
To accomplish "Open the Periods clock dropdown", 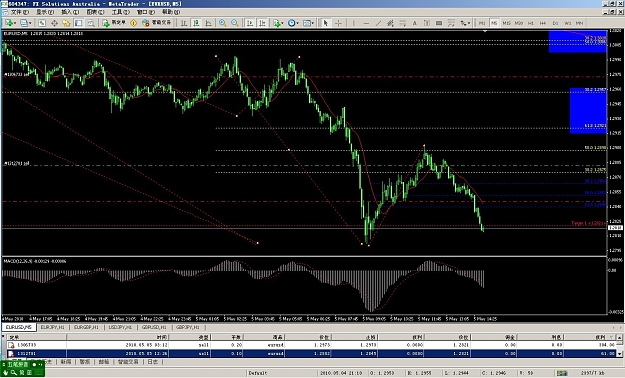I will tap(293, 23).
